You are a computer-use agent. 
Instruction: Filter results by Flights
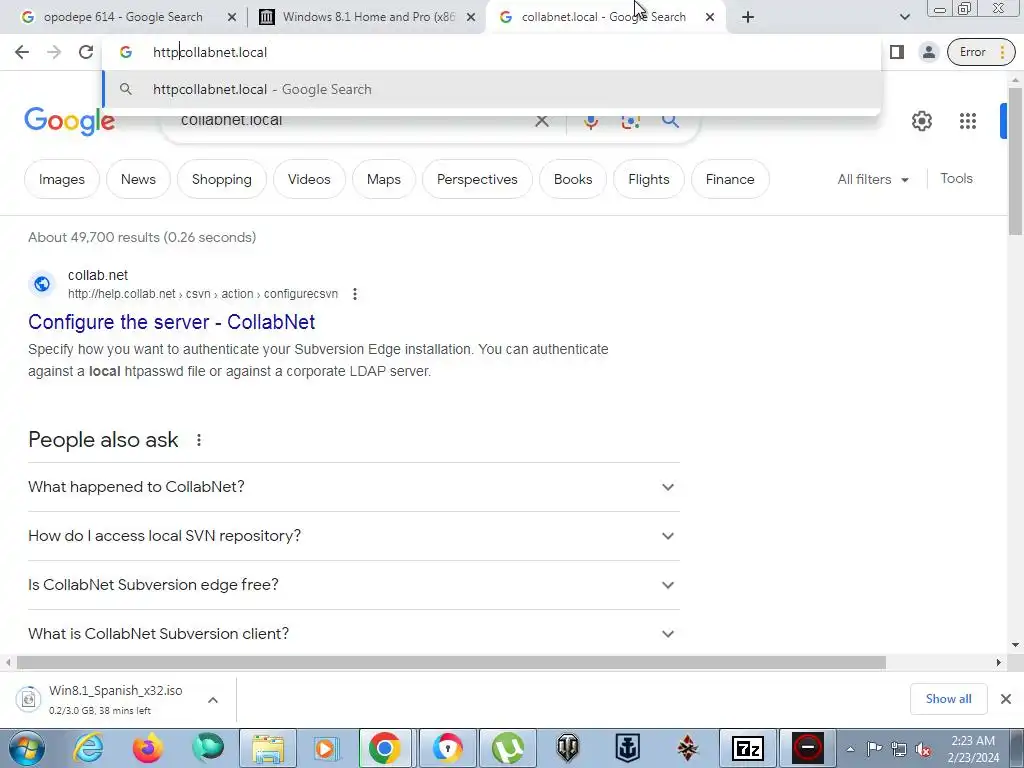coord(649,179)
